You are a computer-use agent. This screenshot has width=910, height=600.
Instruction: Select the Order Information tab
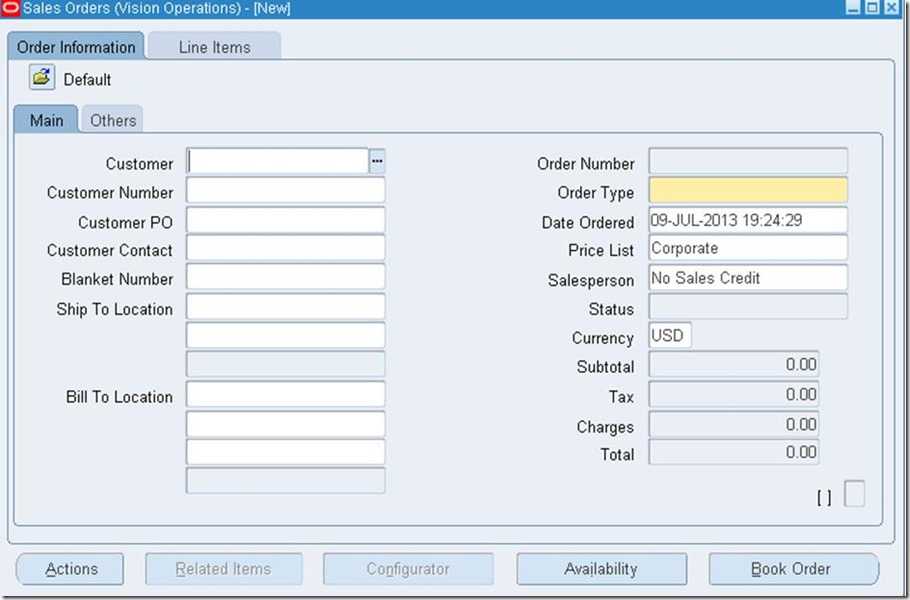(x=76, y=46)
